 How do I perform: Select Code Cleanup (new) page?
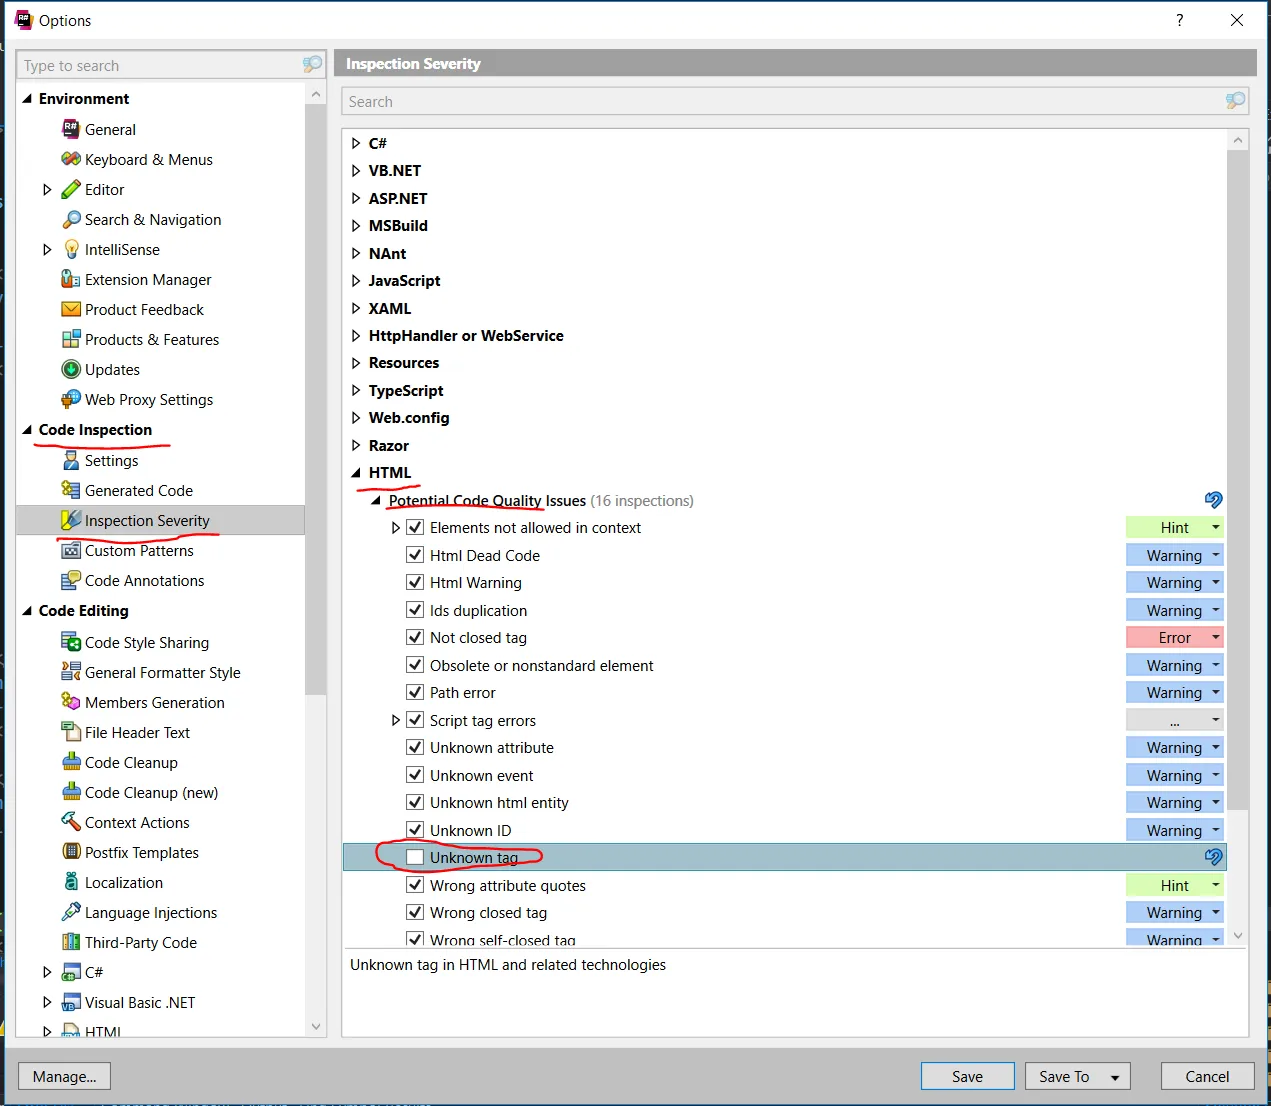coord(152,792)
